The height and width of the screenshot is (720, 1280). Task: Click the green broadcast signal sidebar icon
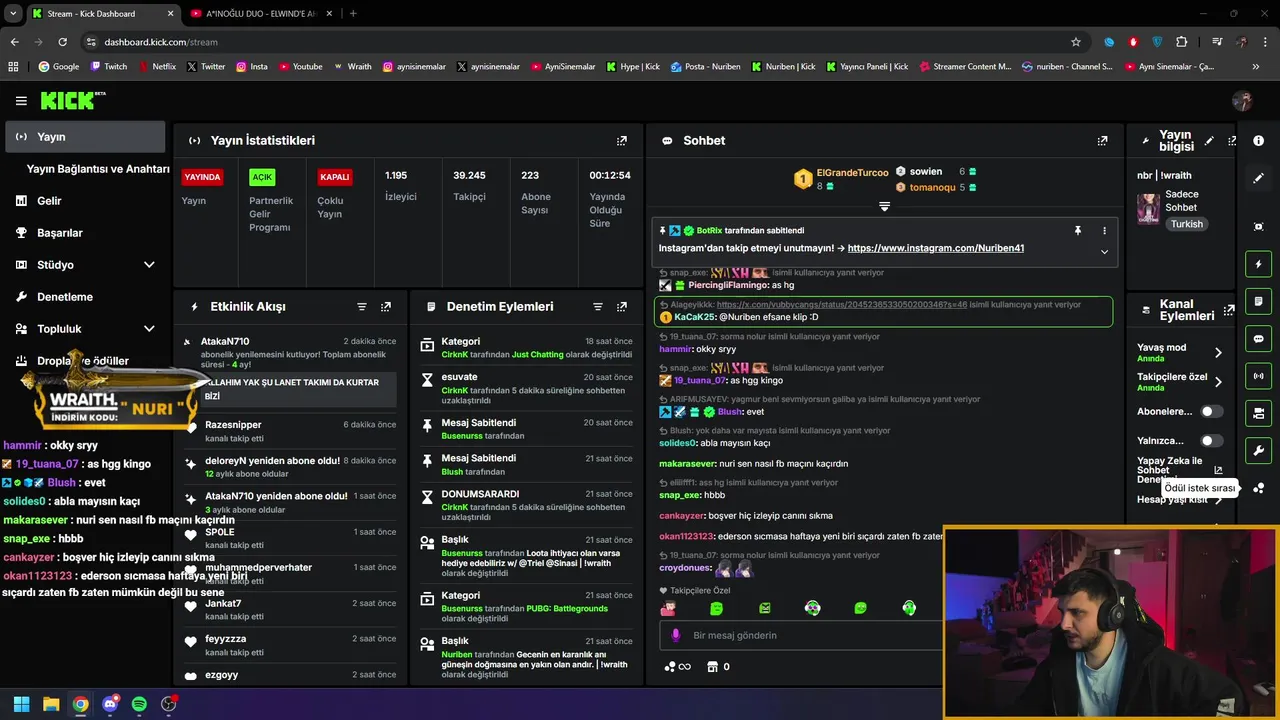[x=1259, y=376]
